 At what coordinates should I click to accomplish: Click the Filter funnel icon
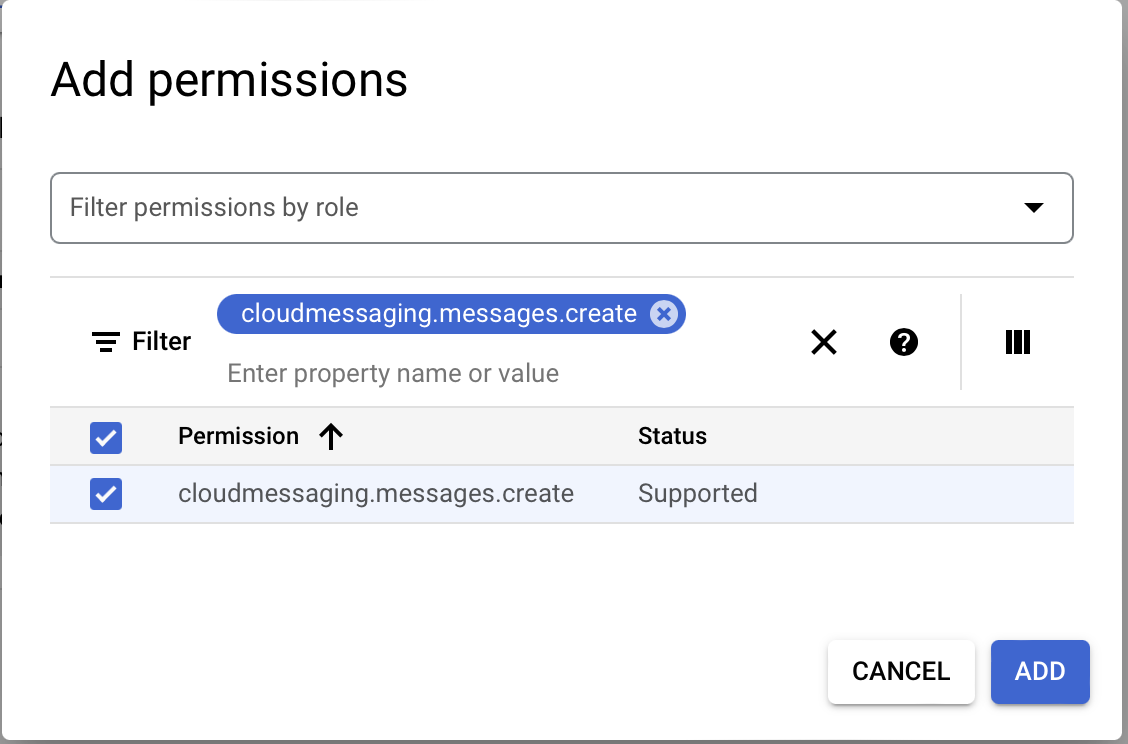[x=106, y=341]
